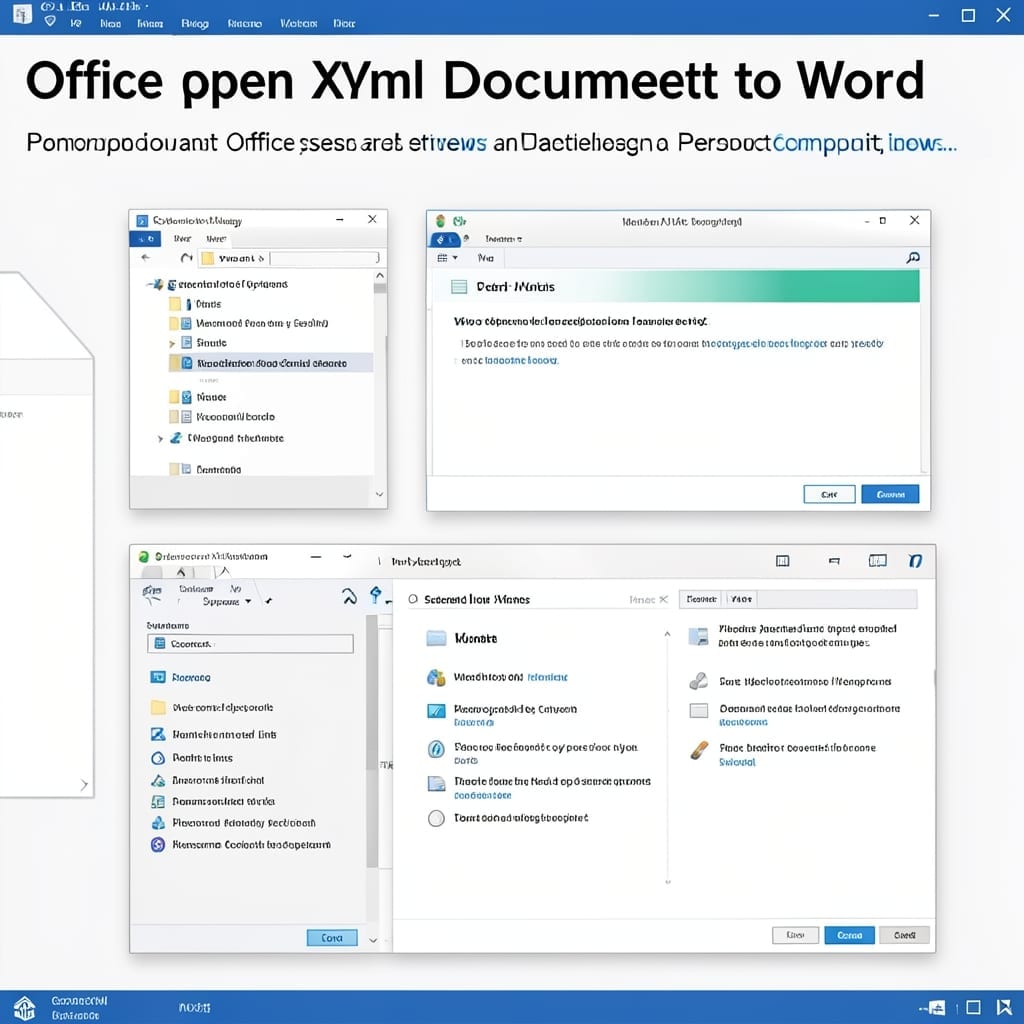
Task: Switch to the blue tab in the explorer window
Action: tap(145, 239)
